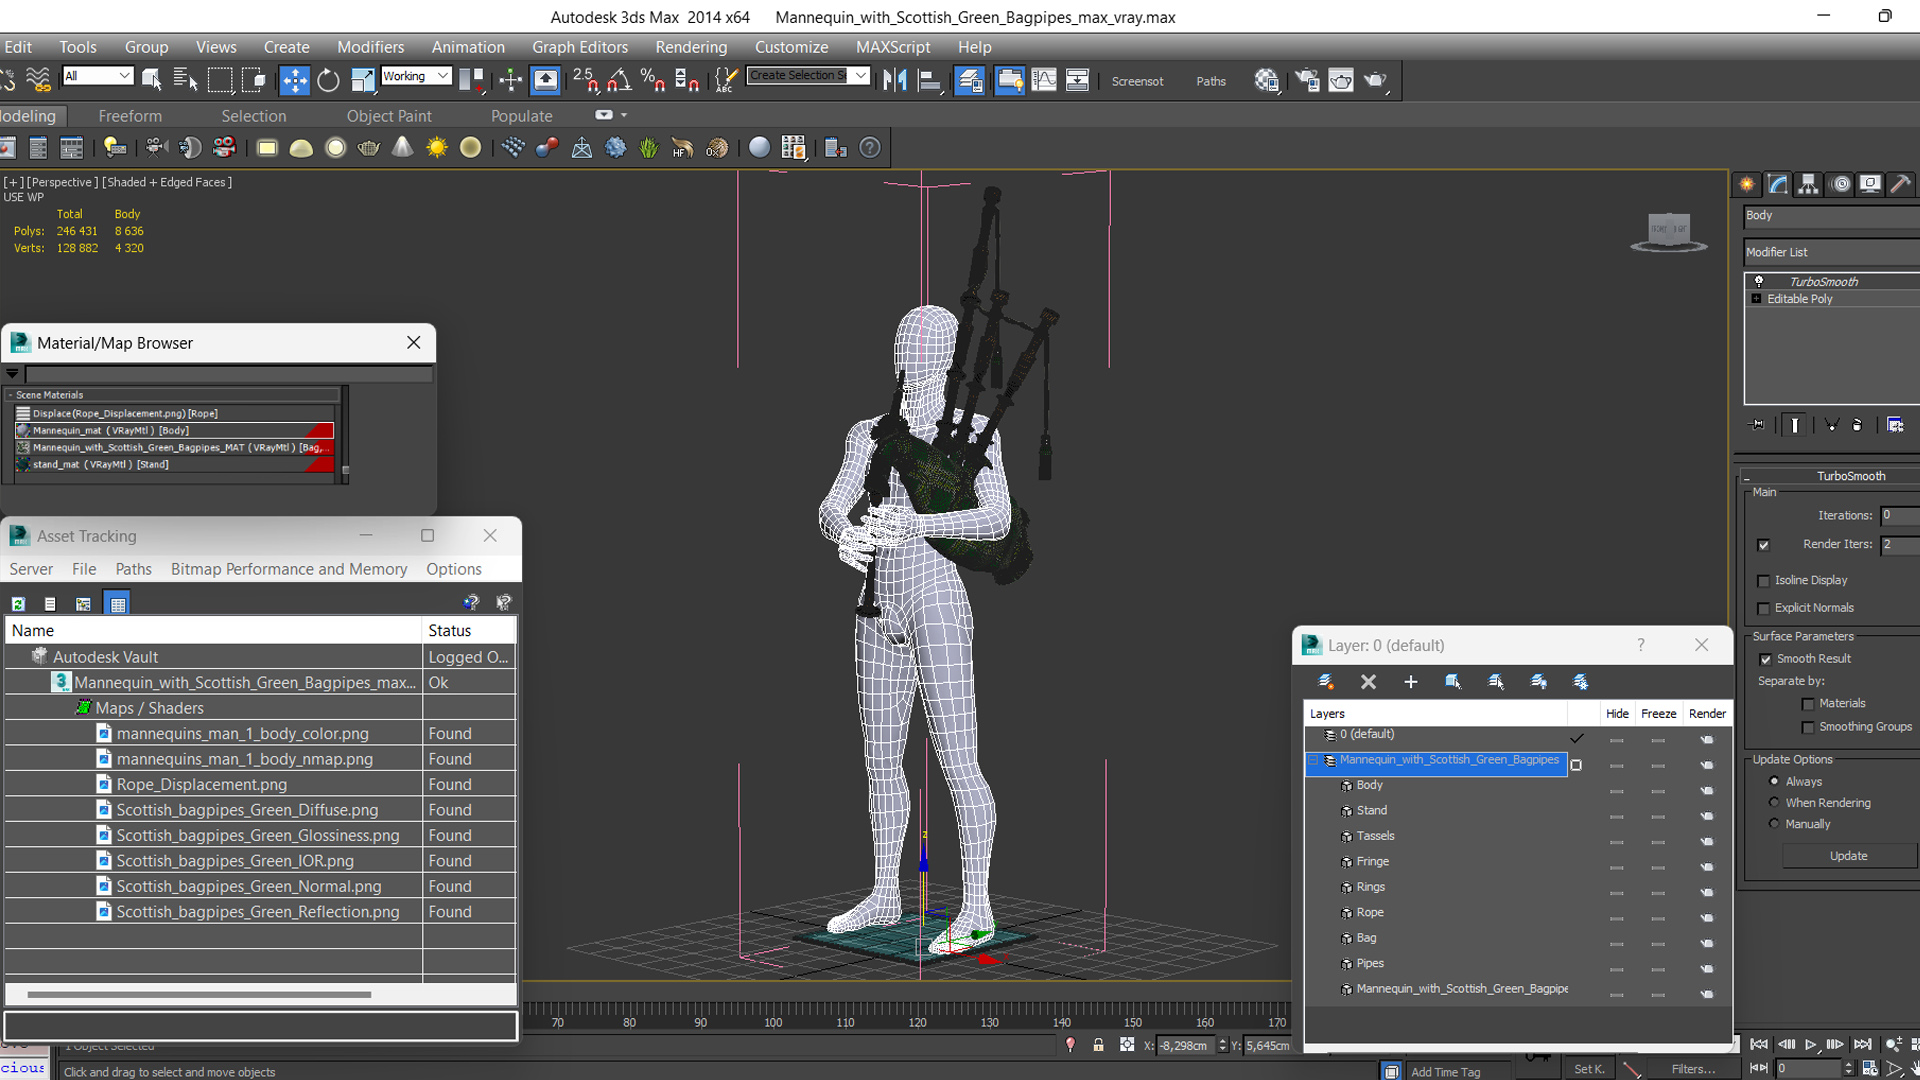The height and width of the screenshot is (1080, 1920).
Task: Enable Explicit Normals checkbox
Action: point(1763,608)
